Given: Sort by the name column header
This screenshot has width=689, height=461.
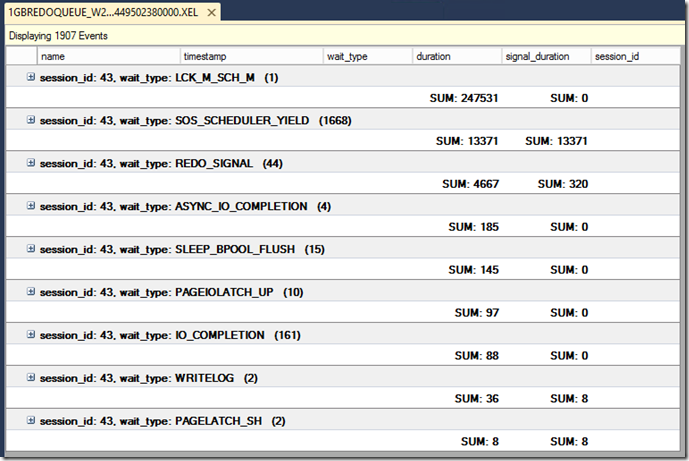Looking at the screenshot, I should point(109,56).
